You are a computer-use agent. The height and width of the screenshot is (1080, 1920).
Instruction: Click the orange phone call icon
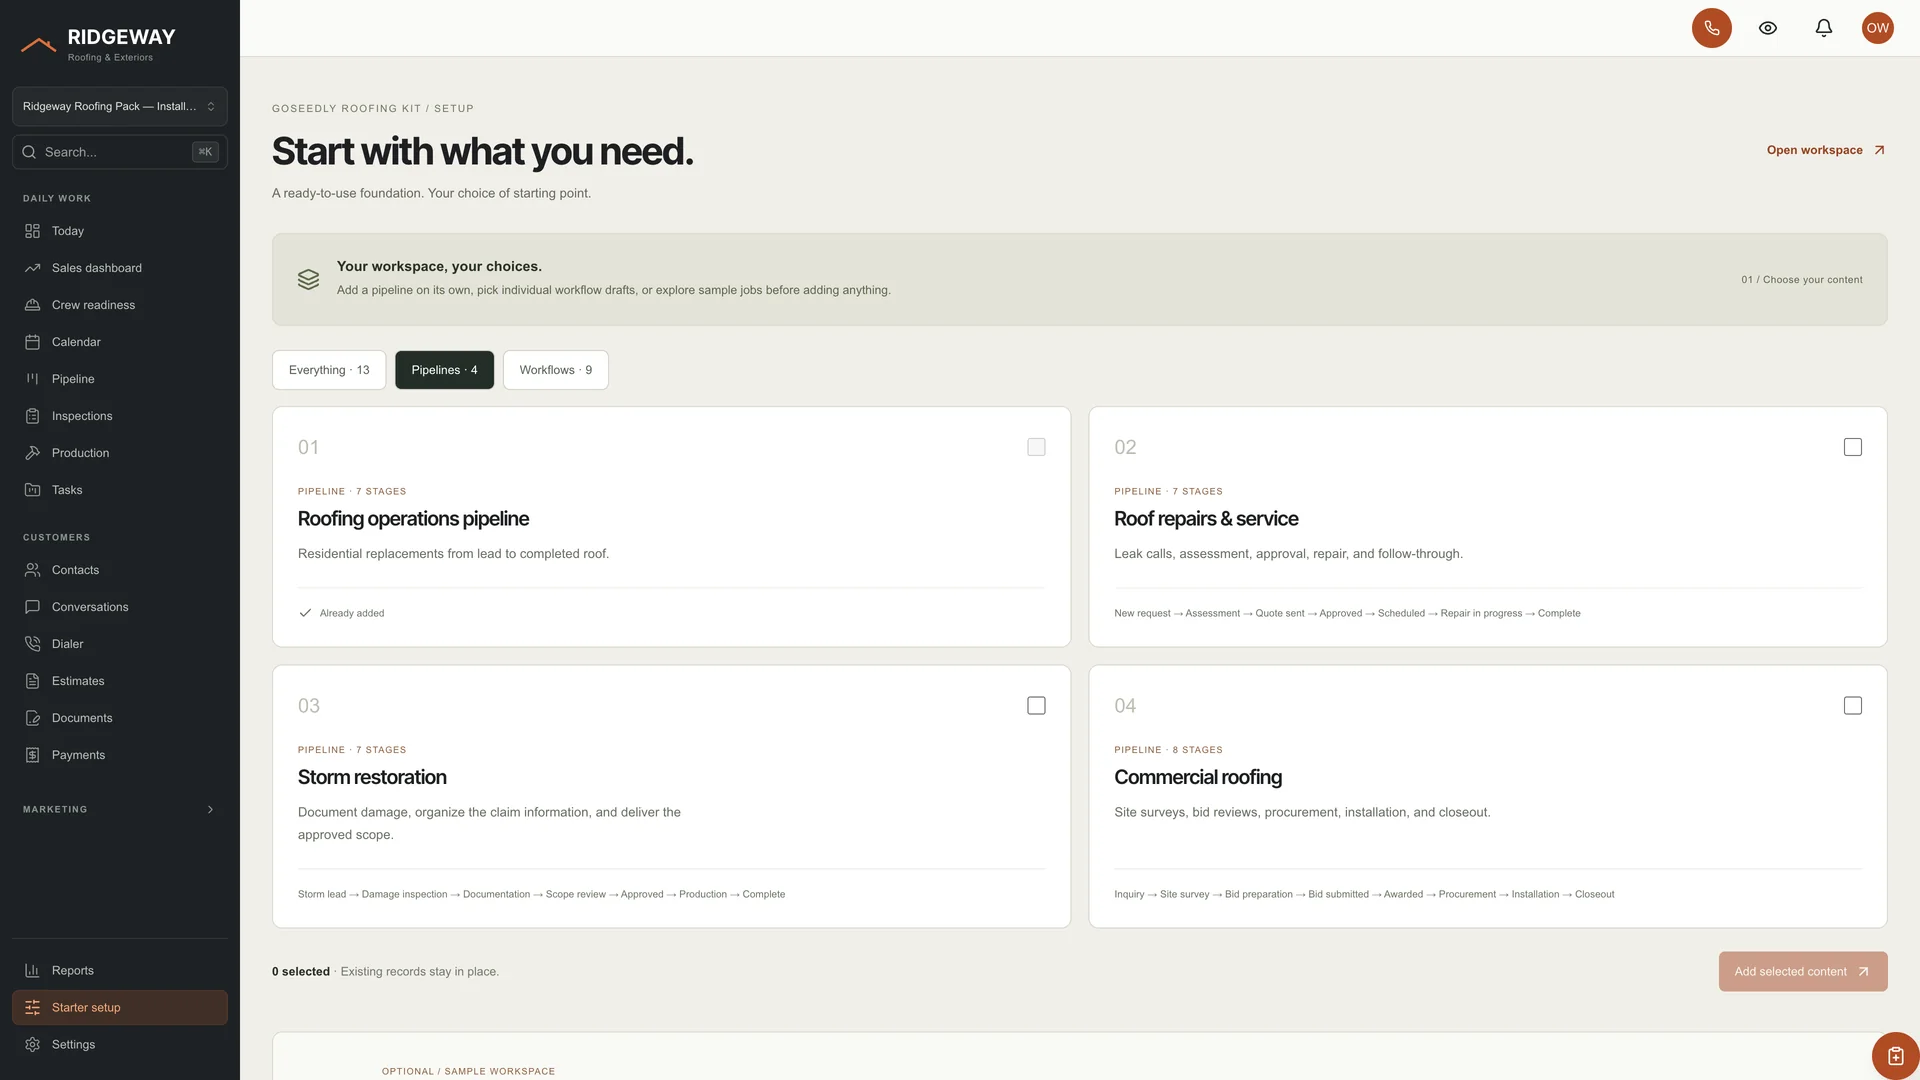click(1711, 28)
